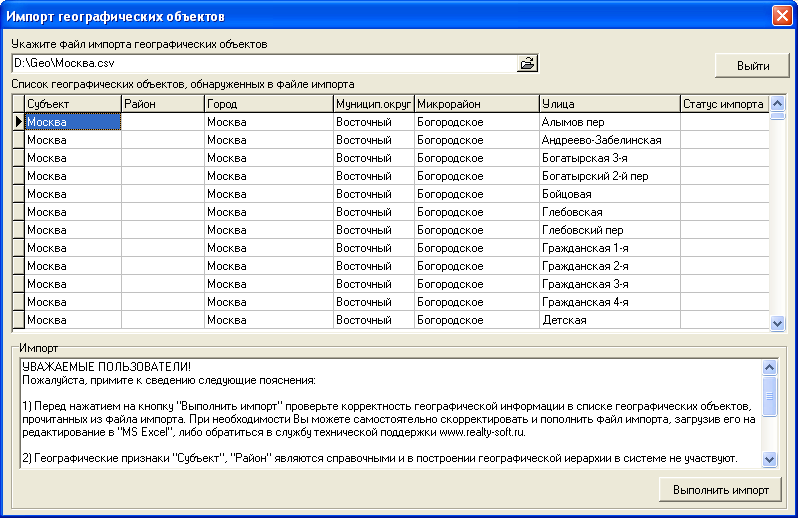Select the Алымов пер street cell
The width and height of the screenshot is (798, 518).
610,122
